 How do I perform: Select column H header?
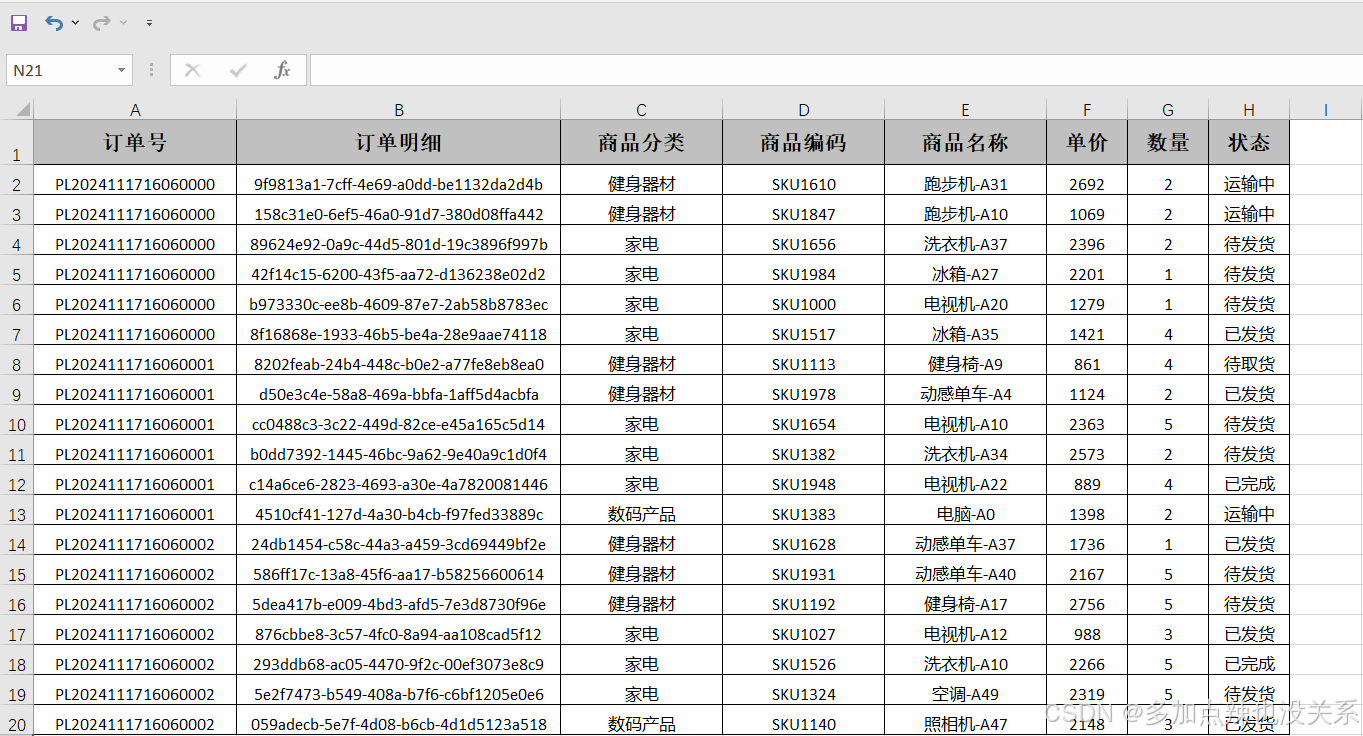point(1249,110)
